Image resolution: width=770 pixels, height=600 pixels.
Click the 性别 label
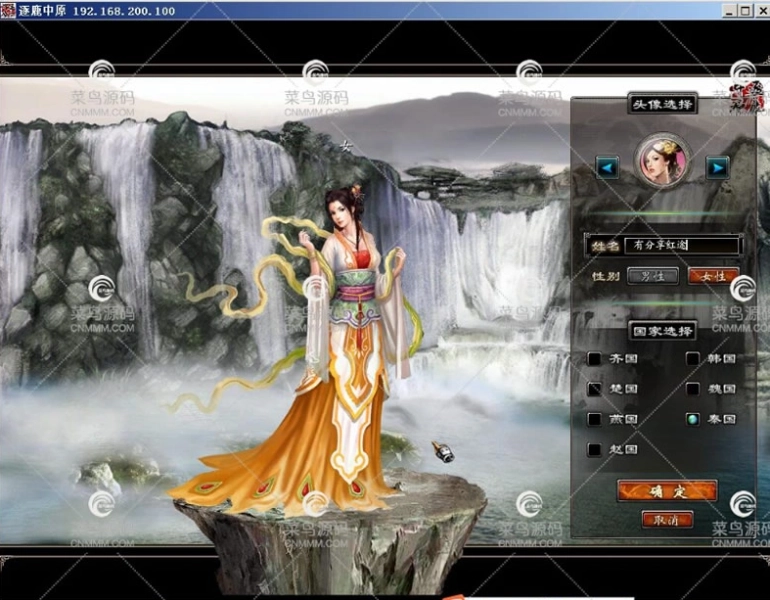point(605,276)
